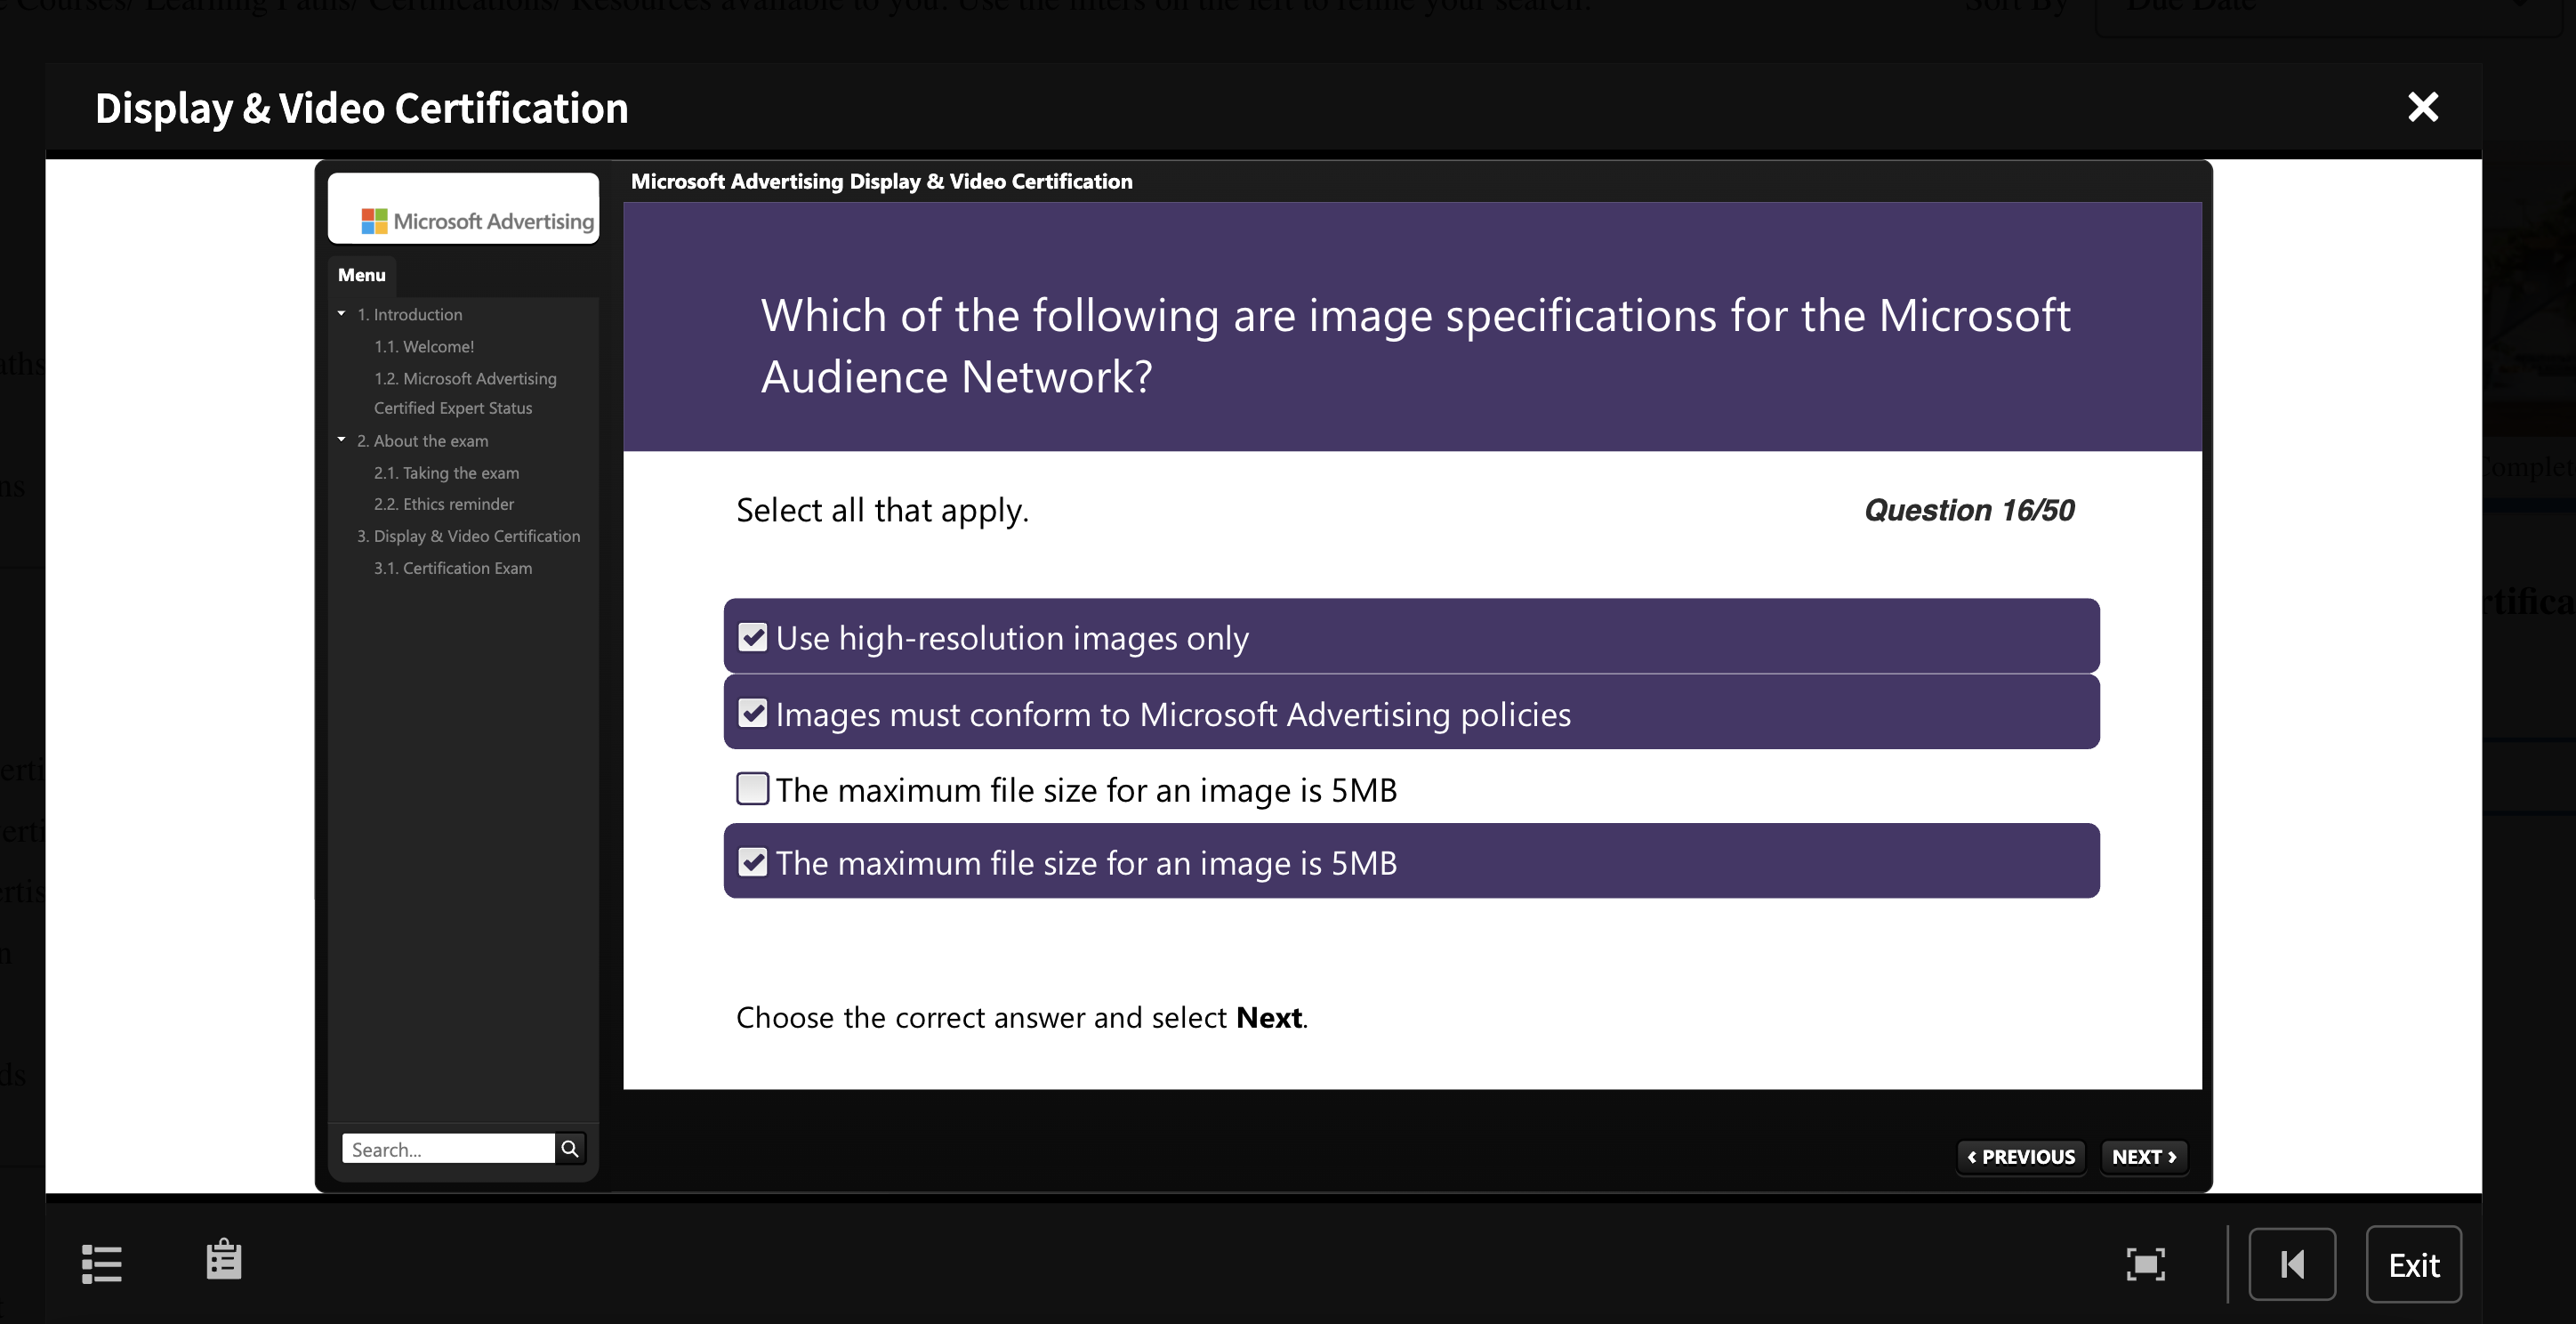2576x1324 pixels.
Task: Click the search magnifier icon
Action: coord(570,1148)
